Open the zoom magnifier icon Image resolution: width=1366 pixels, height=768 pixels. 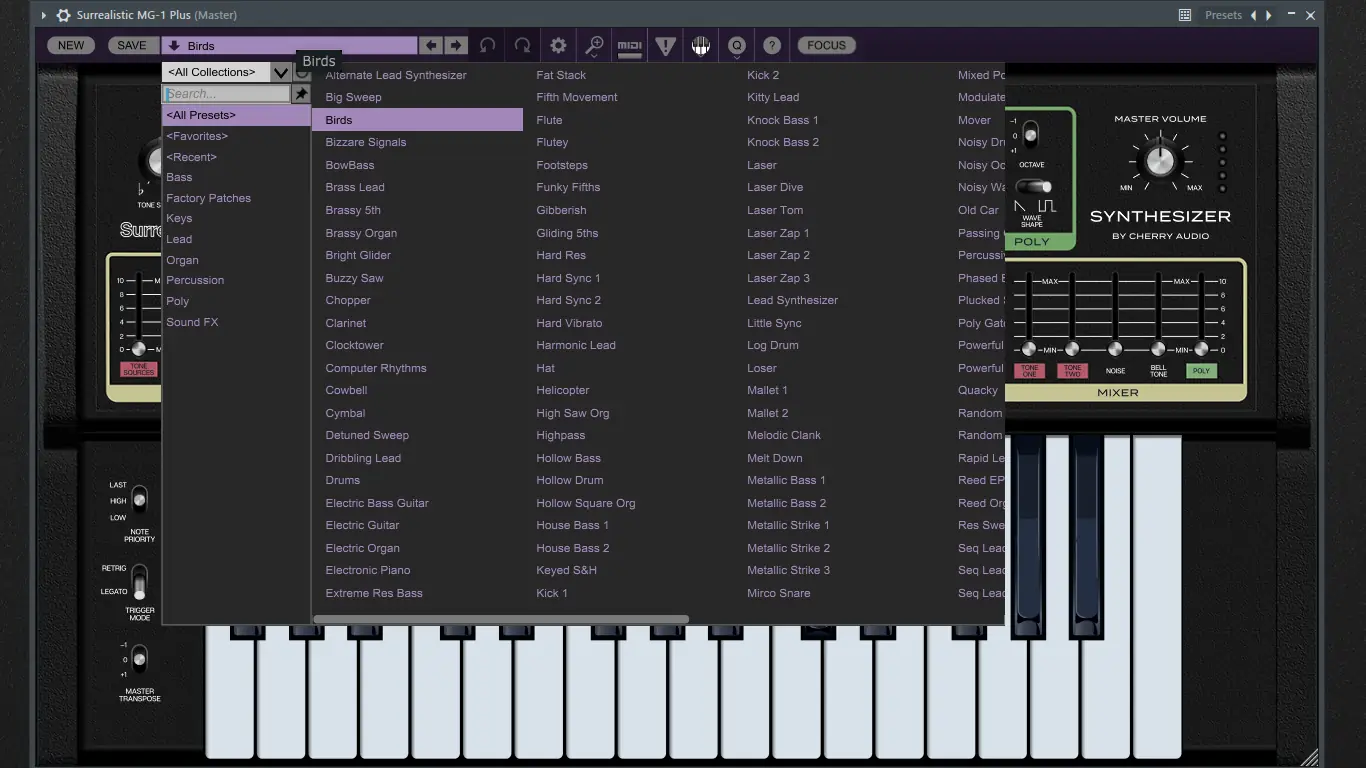click(x=594, y=45)
